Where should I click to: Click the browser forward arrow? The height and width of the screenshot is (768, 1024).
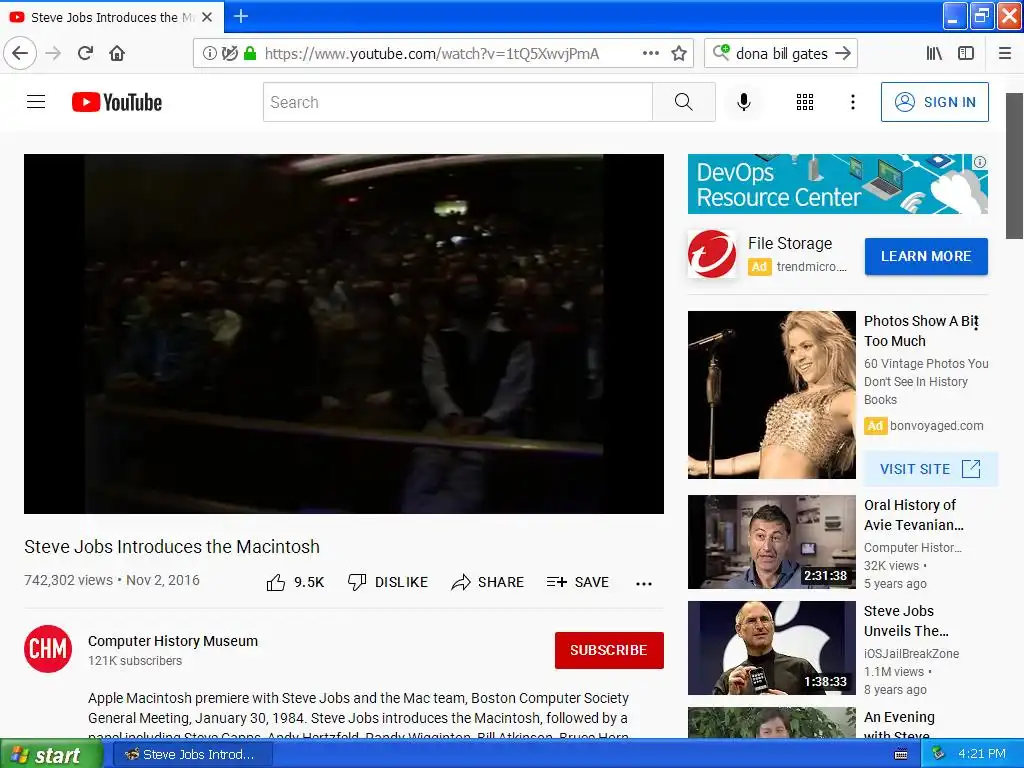coord(53,53)
